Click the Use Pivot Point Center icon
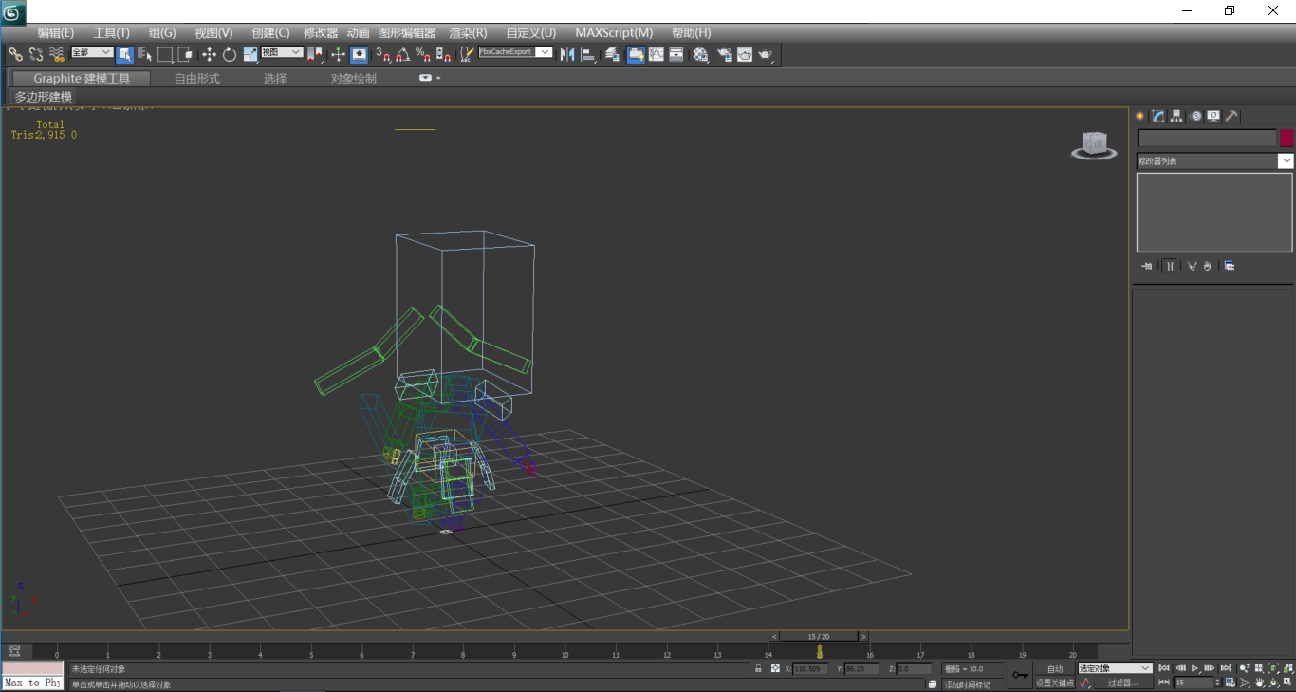This screenshot has width=1296, height=692. tap(316, 54)
